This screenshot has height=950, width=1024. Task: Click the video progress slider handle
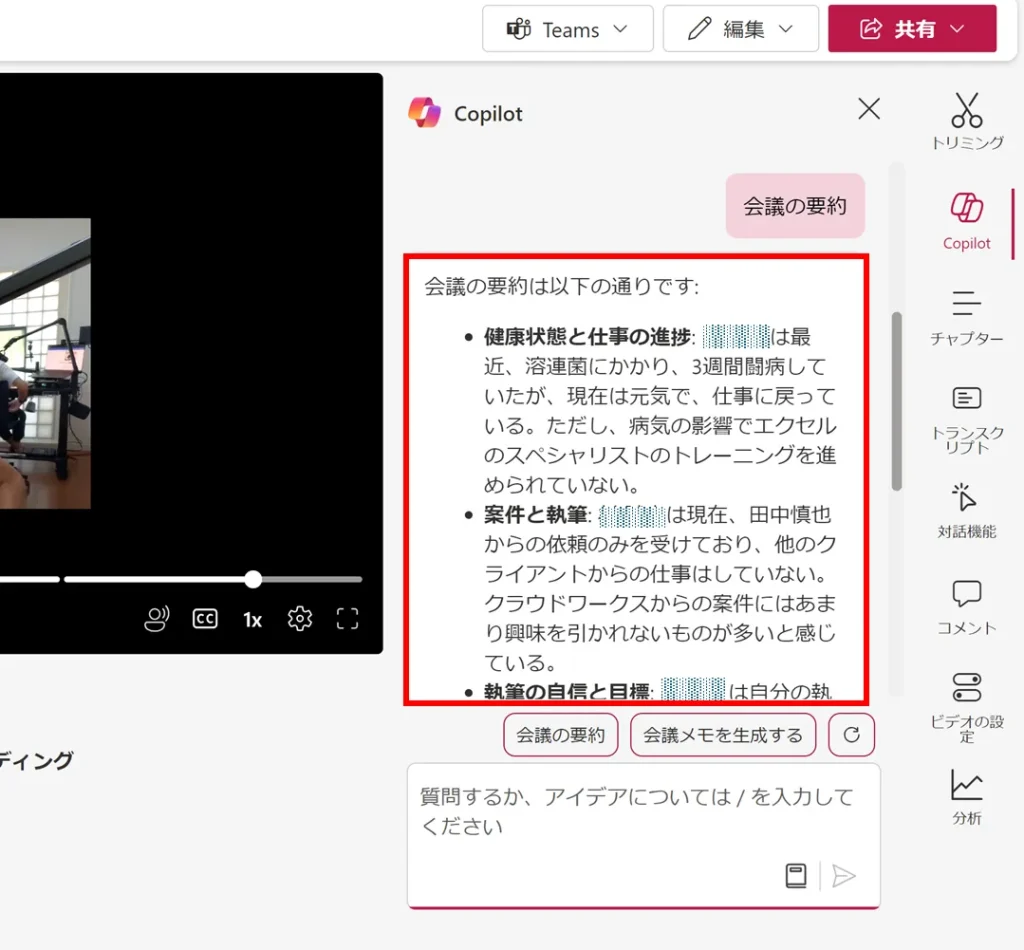253,579
